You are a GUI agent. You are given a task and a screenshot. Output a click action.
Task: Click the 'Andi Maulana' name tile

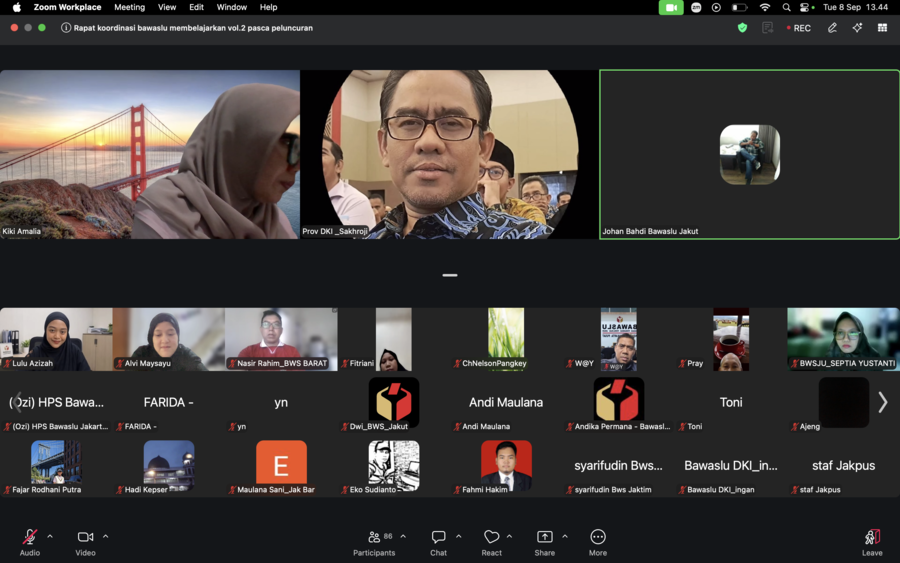[506, 402]
